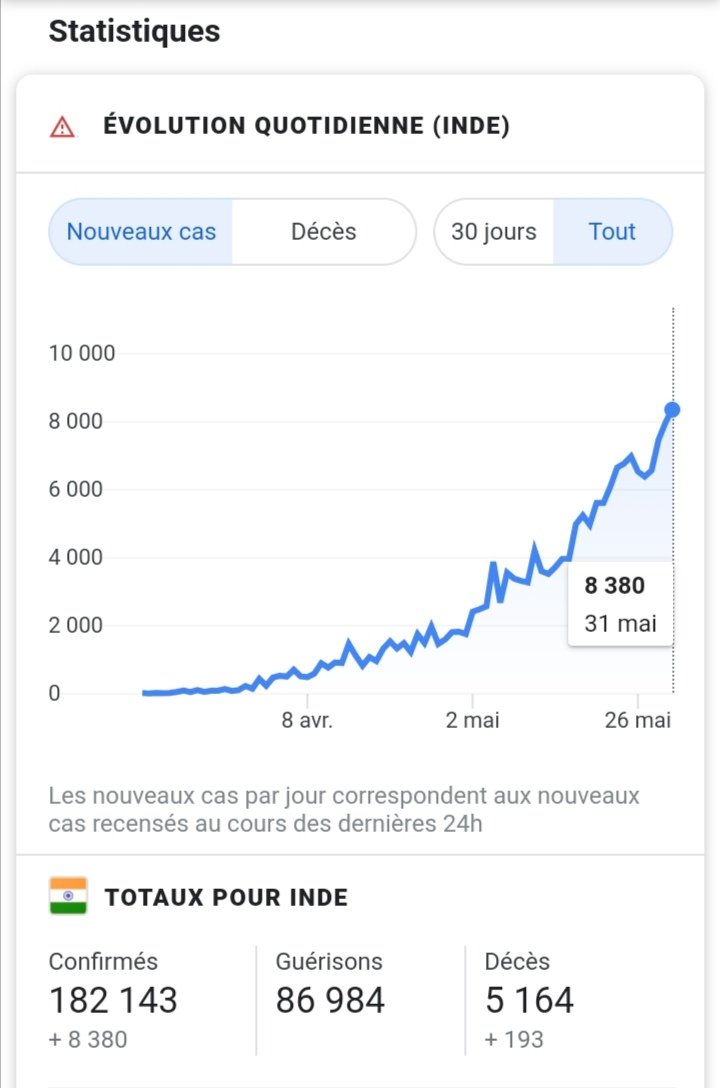The height and width of the screenshot is (1088, 720).
Task: Click the Les nouveaux cas explanation text
Action: tap(343, 810)
